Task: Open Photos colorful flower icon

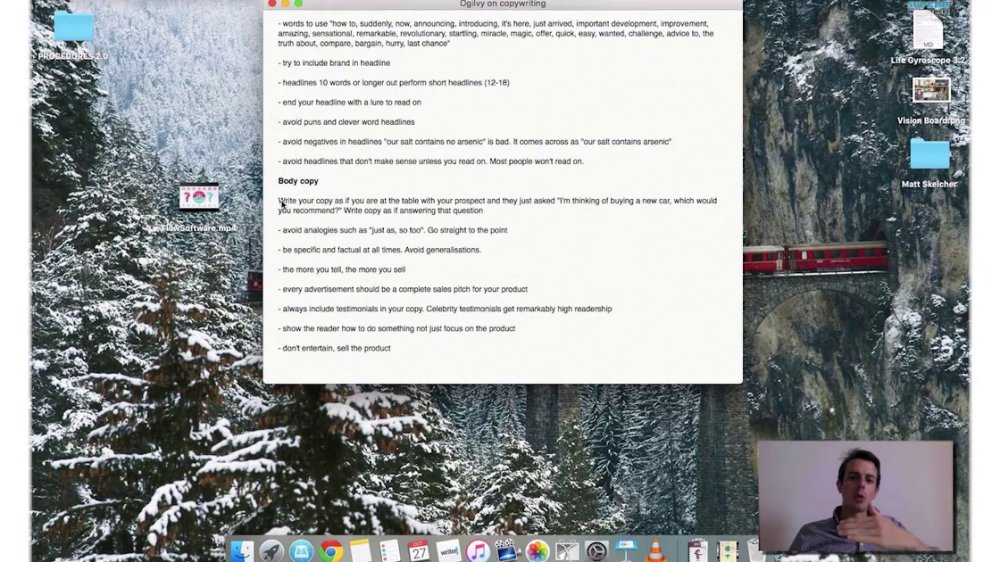Action: 537,551
